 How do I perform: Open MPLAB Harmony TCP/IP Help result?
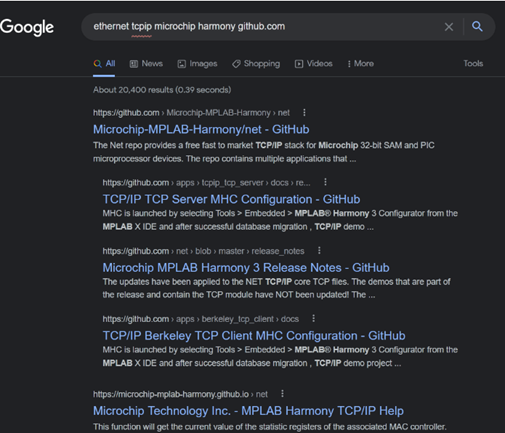tap(248, 411)
